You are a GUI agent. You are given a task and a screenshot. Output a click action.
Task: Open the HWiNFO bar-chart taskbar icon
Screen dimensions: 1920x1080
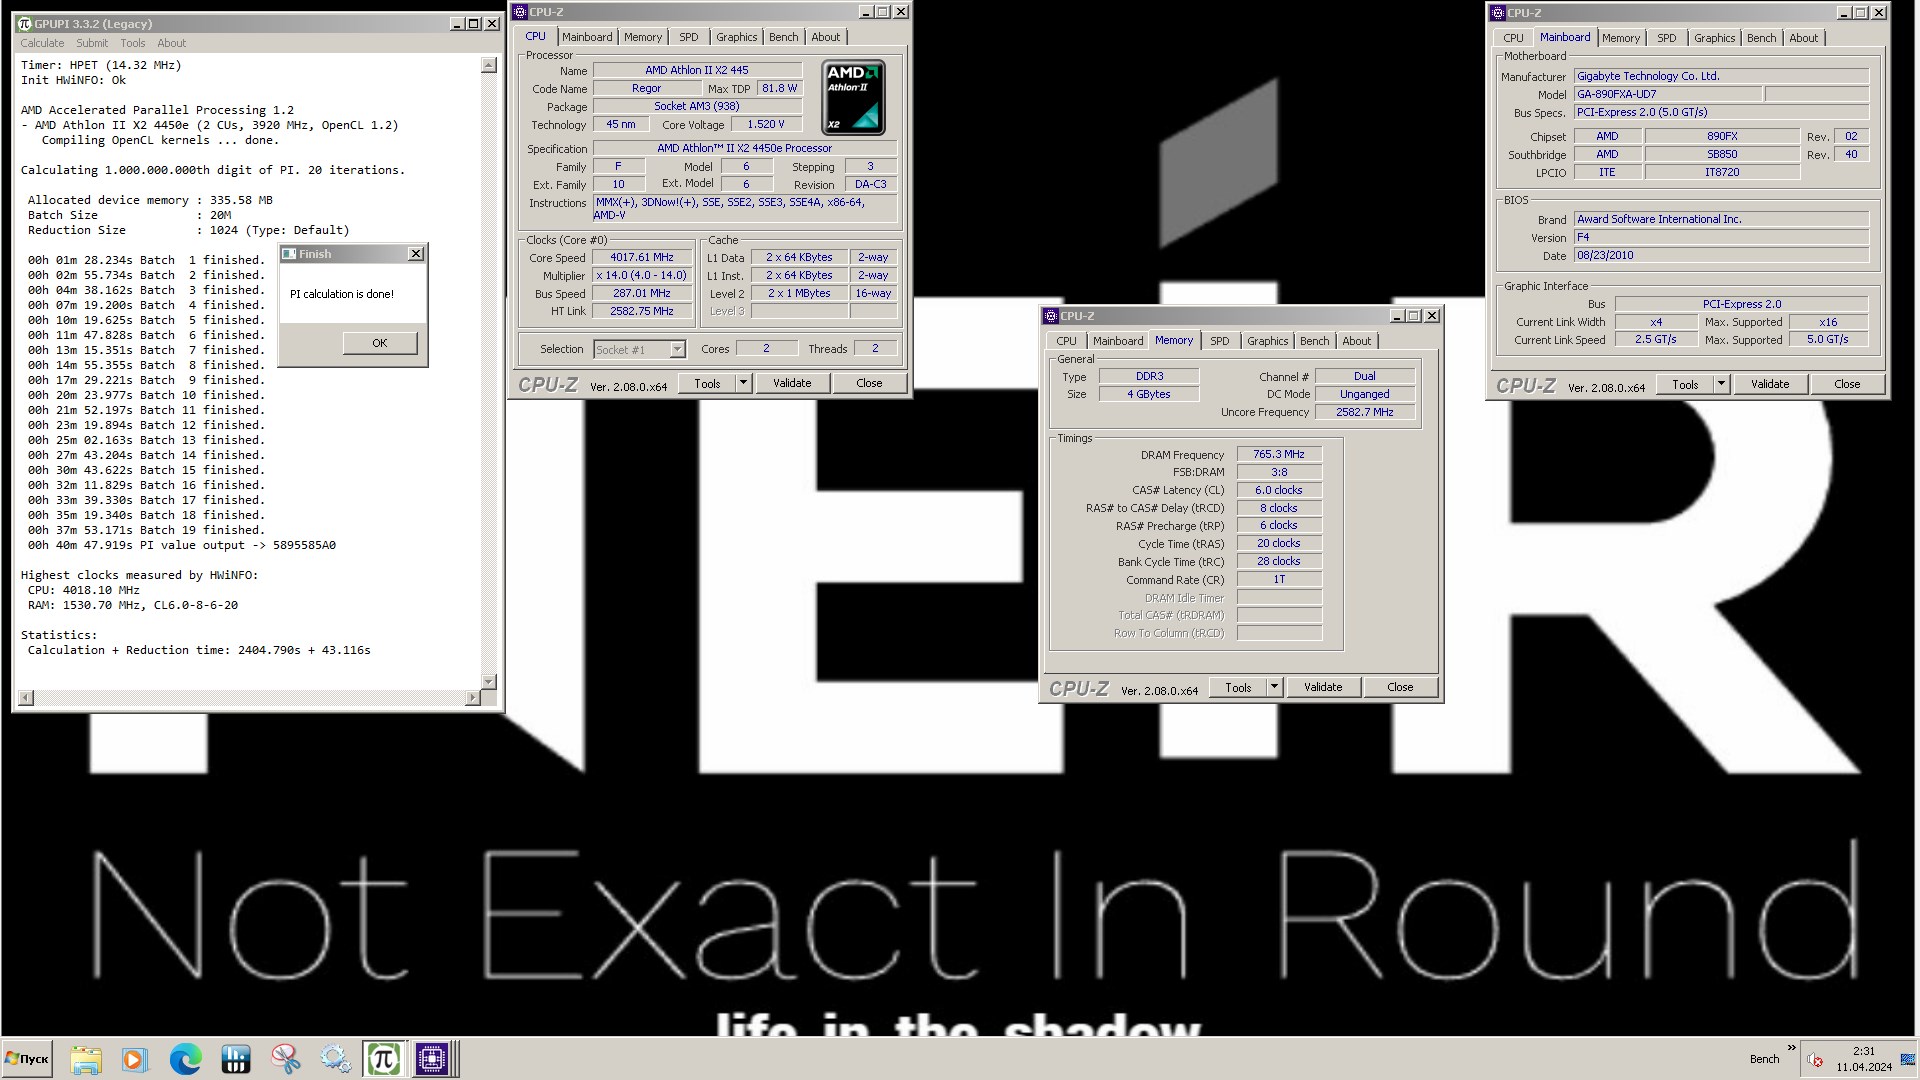[236, 1059]
